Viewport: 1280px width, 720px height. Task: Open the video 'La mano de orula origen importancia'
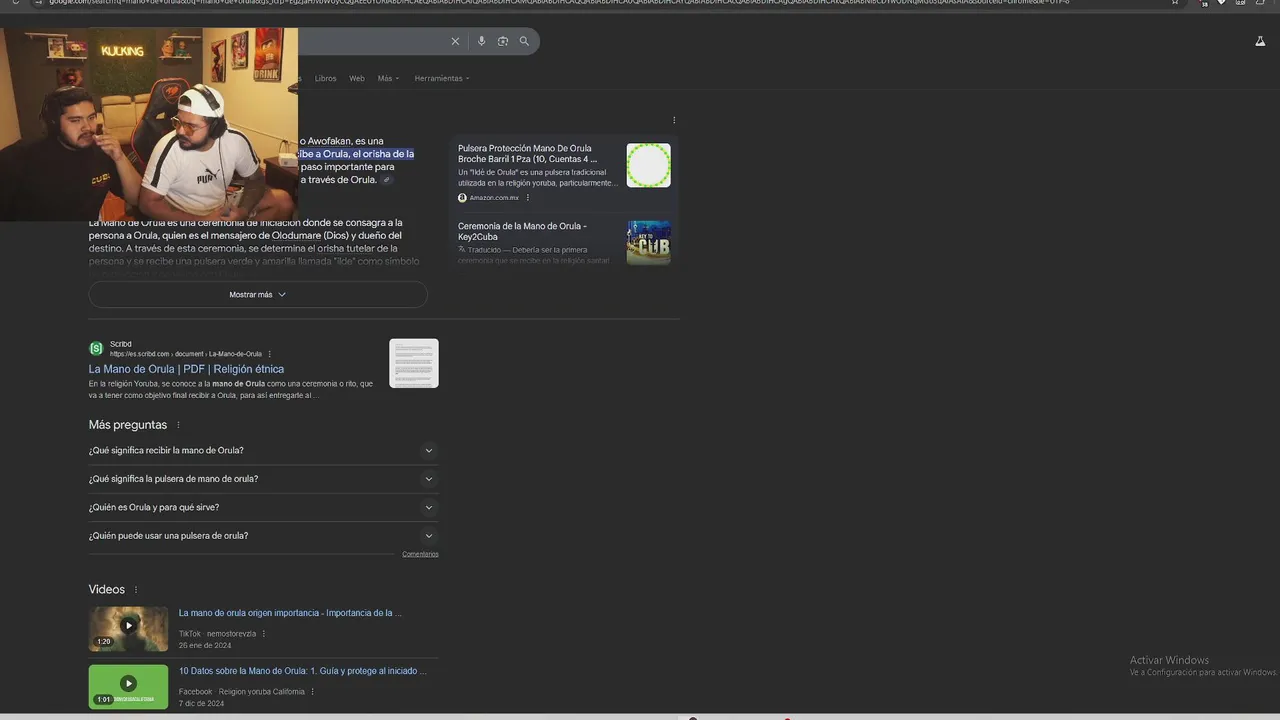(x=290, y=613)
